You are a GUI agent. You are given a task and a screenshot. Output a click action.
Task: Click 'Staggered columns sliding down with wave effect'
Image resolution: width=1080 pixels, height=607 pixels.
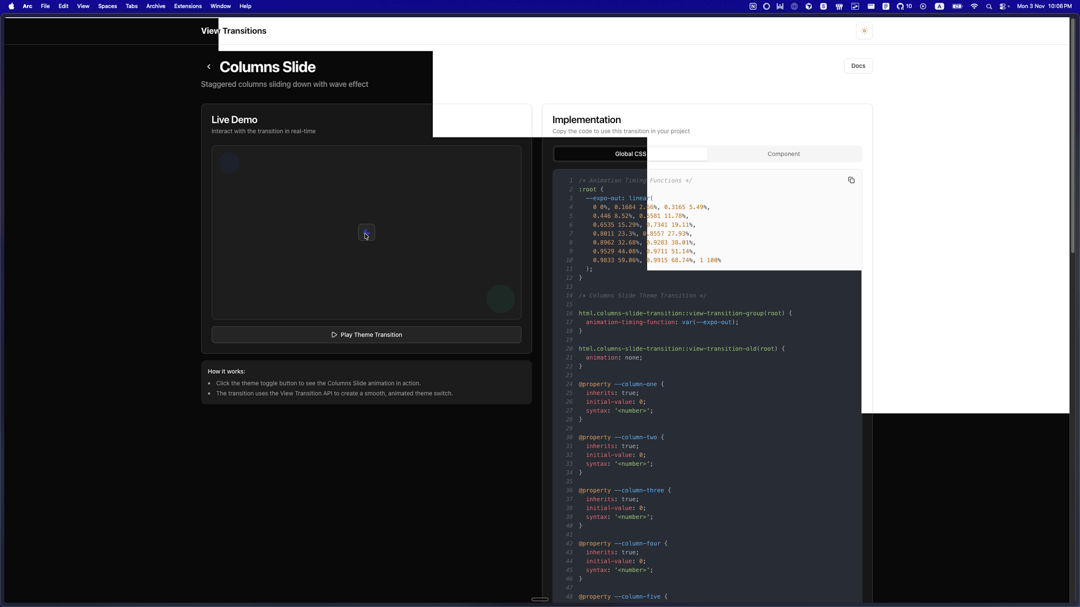(284, 84)
